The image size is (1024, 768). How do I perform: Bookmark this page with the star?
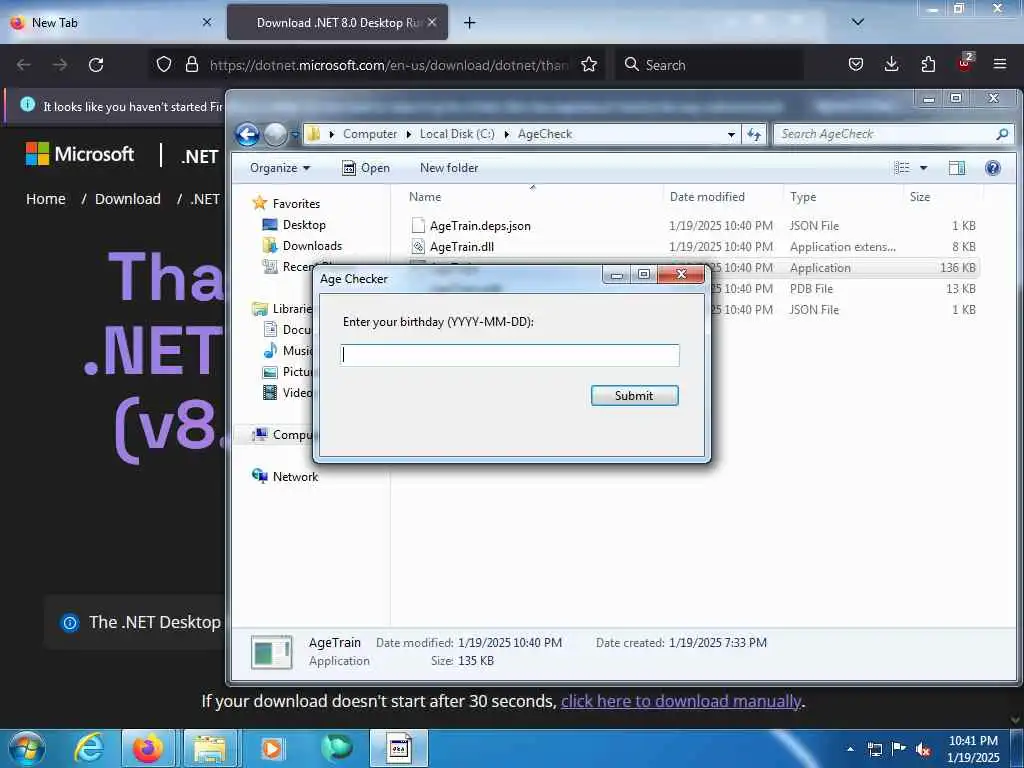click(x=589, y=64)
